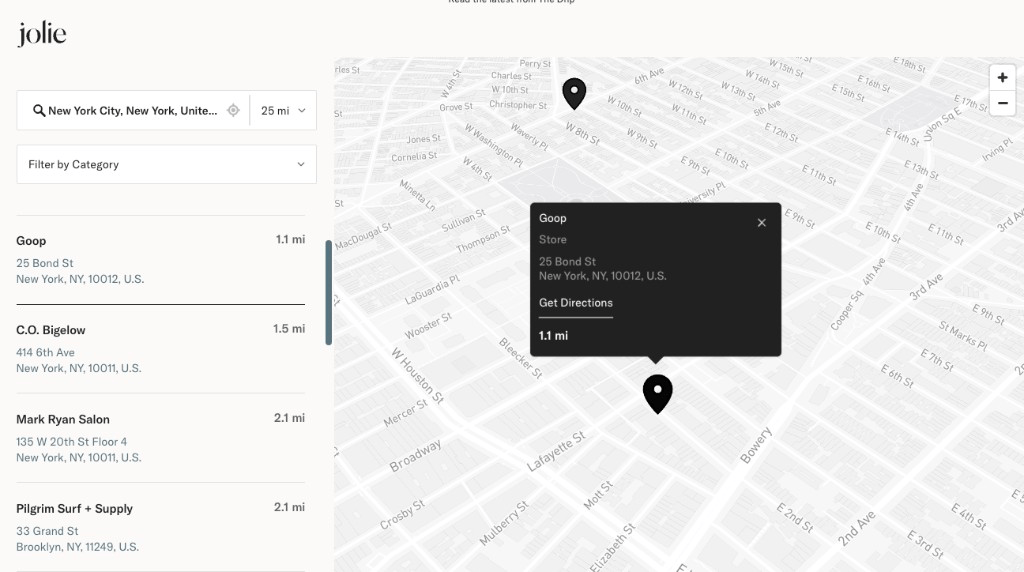This screenshot has height=572, width=1024.
Task: Click the 135 W 20th St Floor 4 address
Action: [72, 442]
